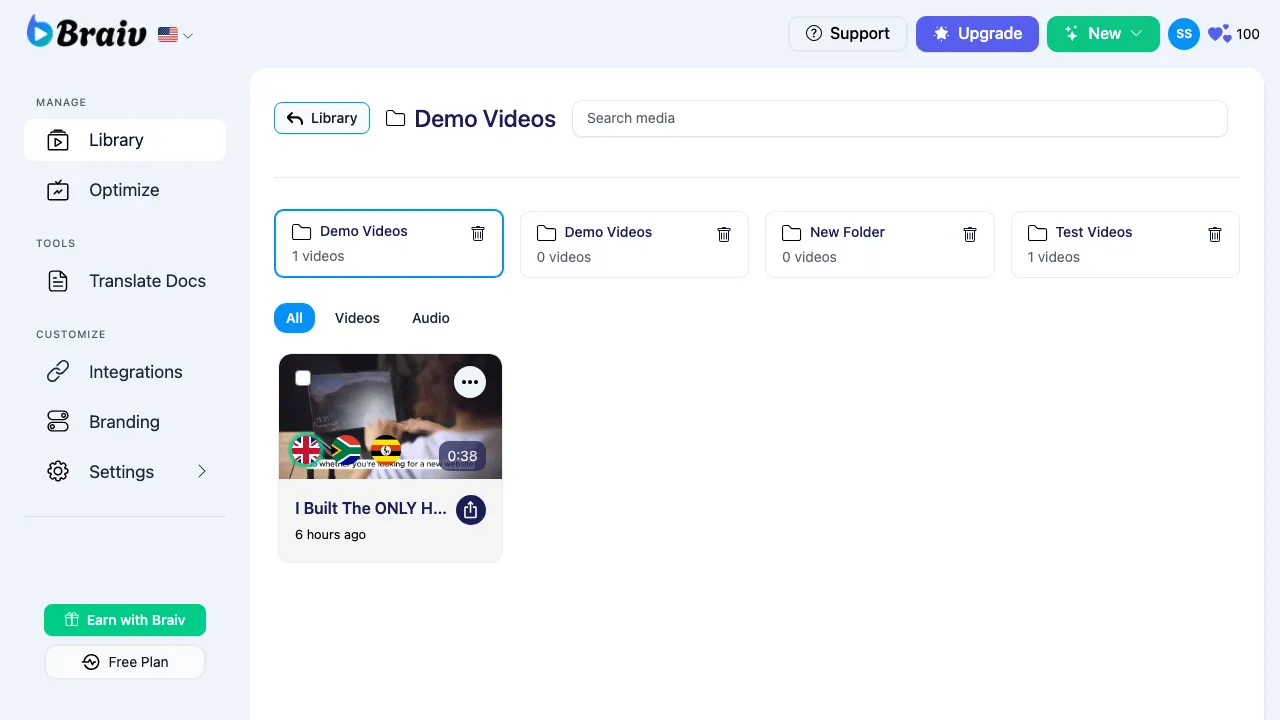This screenshot has height=720, width=1280.
Task: Open the New dropdown menu
Action: [x=1103, y=34]
